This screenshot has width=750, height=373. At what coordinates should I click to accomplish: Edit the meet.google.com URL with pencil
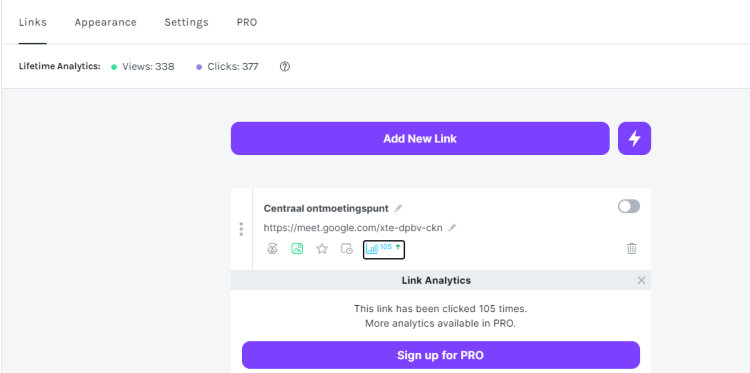pyautogui.click(x=452, y=228)
